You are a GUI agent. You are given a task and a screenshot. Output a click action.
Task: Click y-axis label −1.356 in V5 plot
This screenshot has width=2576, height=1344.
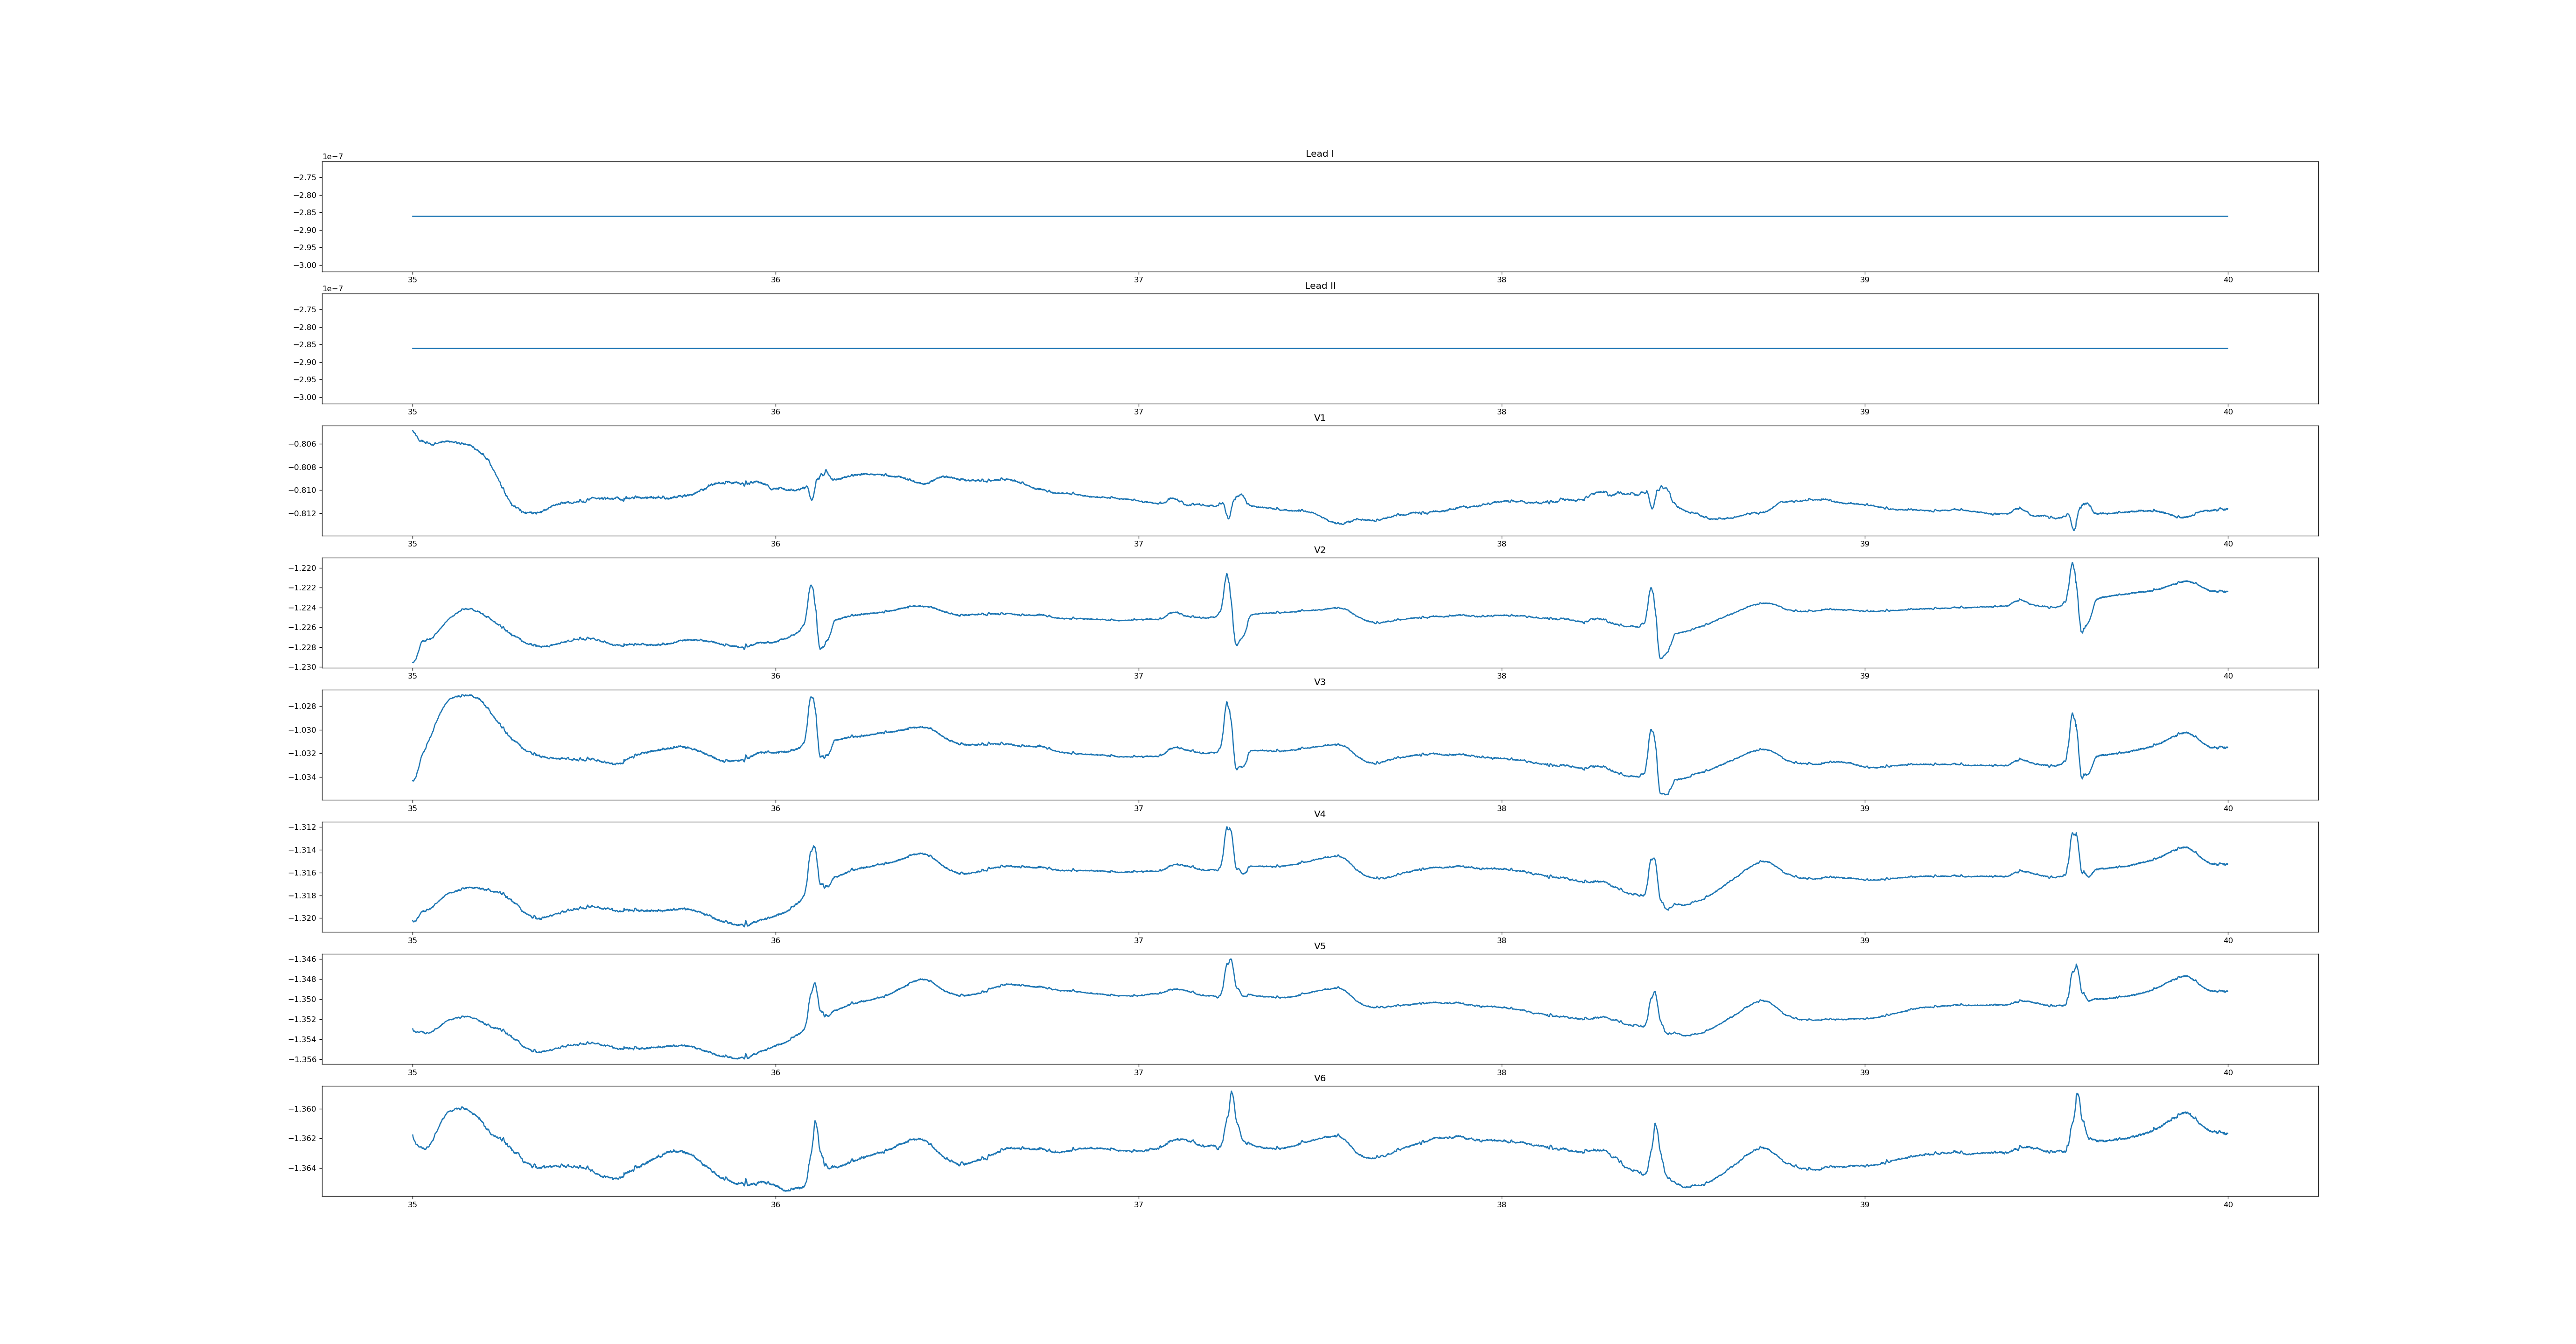tap(303, 1059)
